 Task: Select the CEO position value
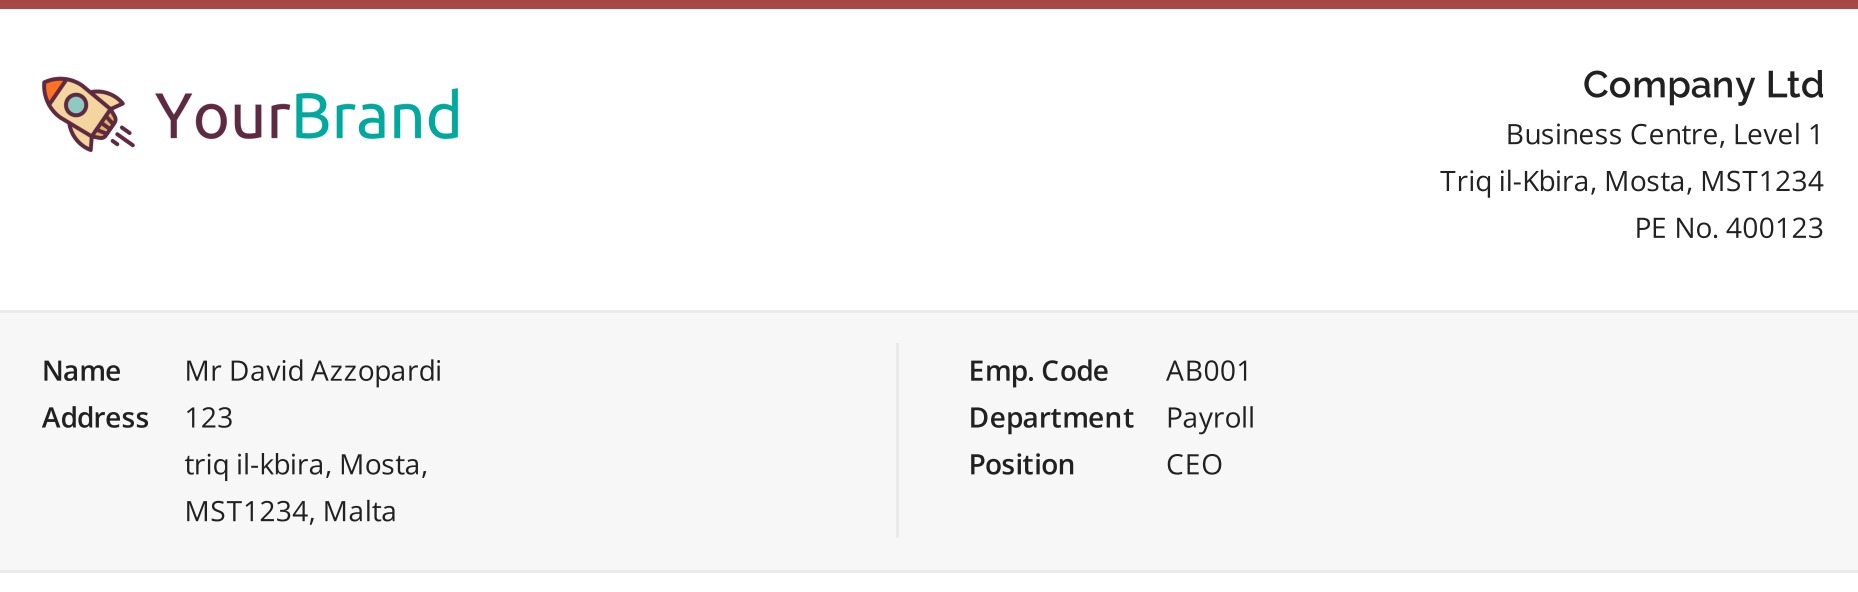[1194, 465]
